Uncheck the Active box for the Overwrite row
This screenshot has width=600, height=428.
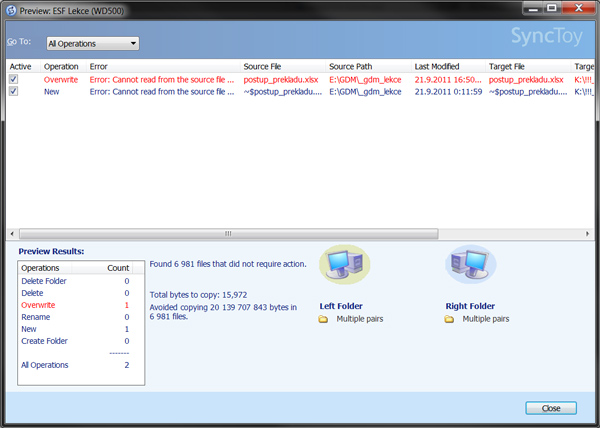point(13,79)
